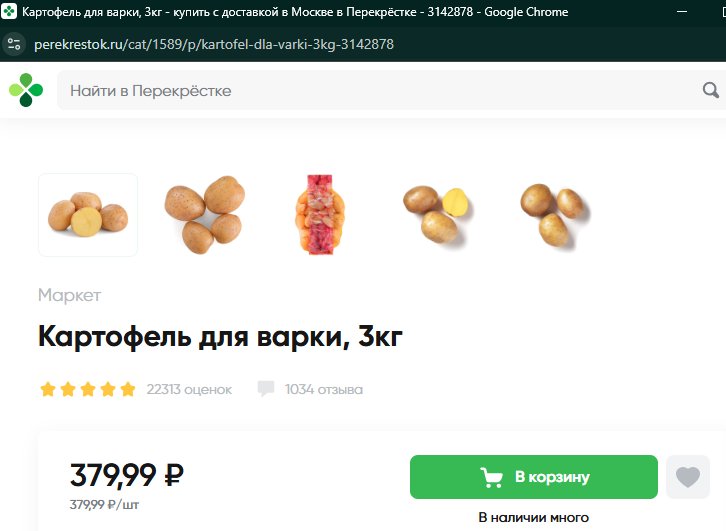Open the Маркет brand link
This screenshot has height=531, width=726.
pyautogui.click(x=69, y=295)
